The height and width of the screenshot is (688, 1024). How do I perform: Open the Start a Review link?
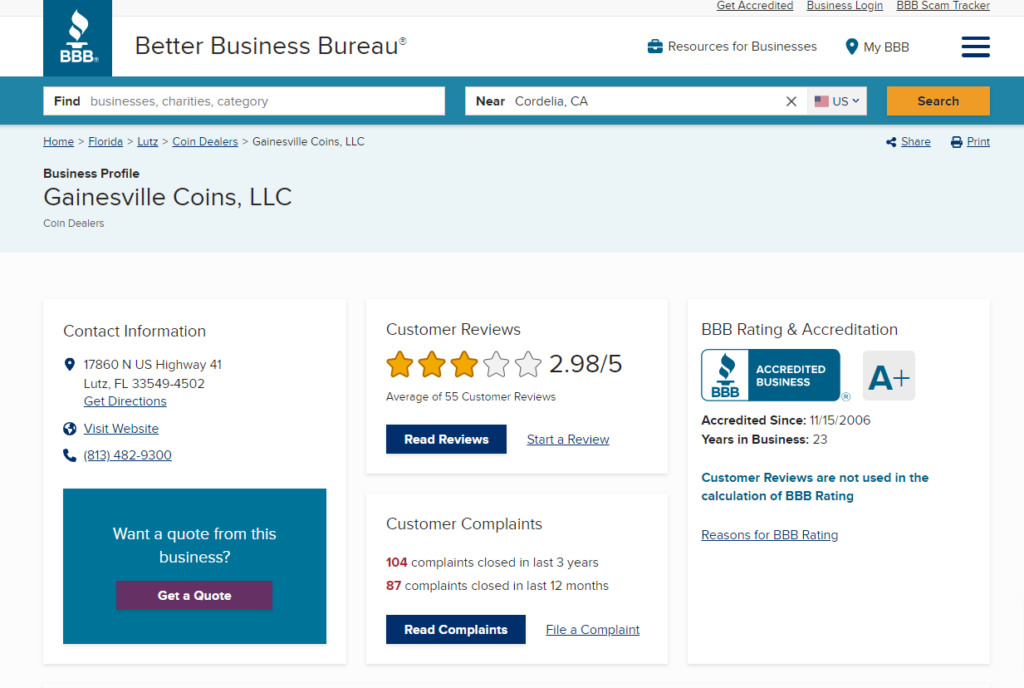[x=568, y=439]
